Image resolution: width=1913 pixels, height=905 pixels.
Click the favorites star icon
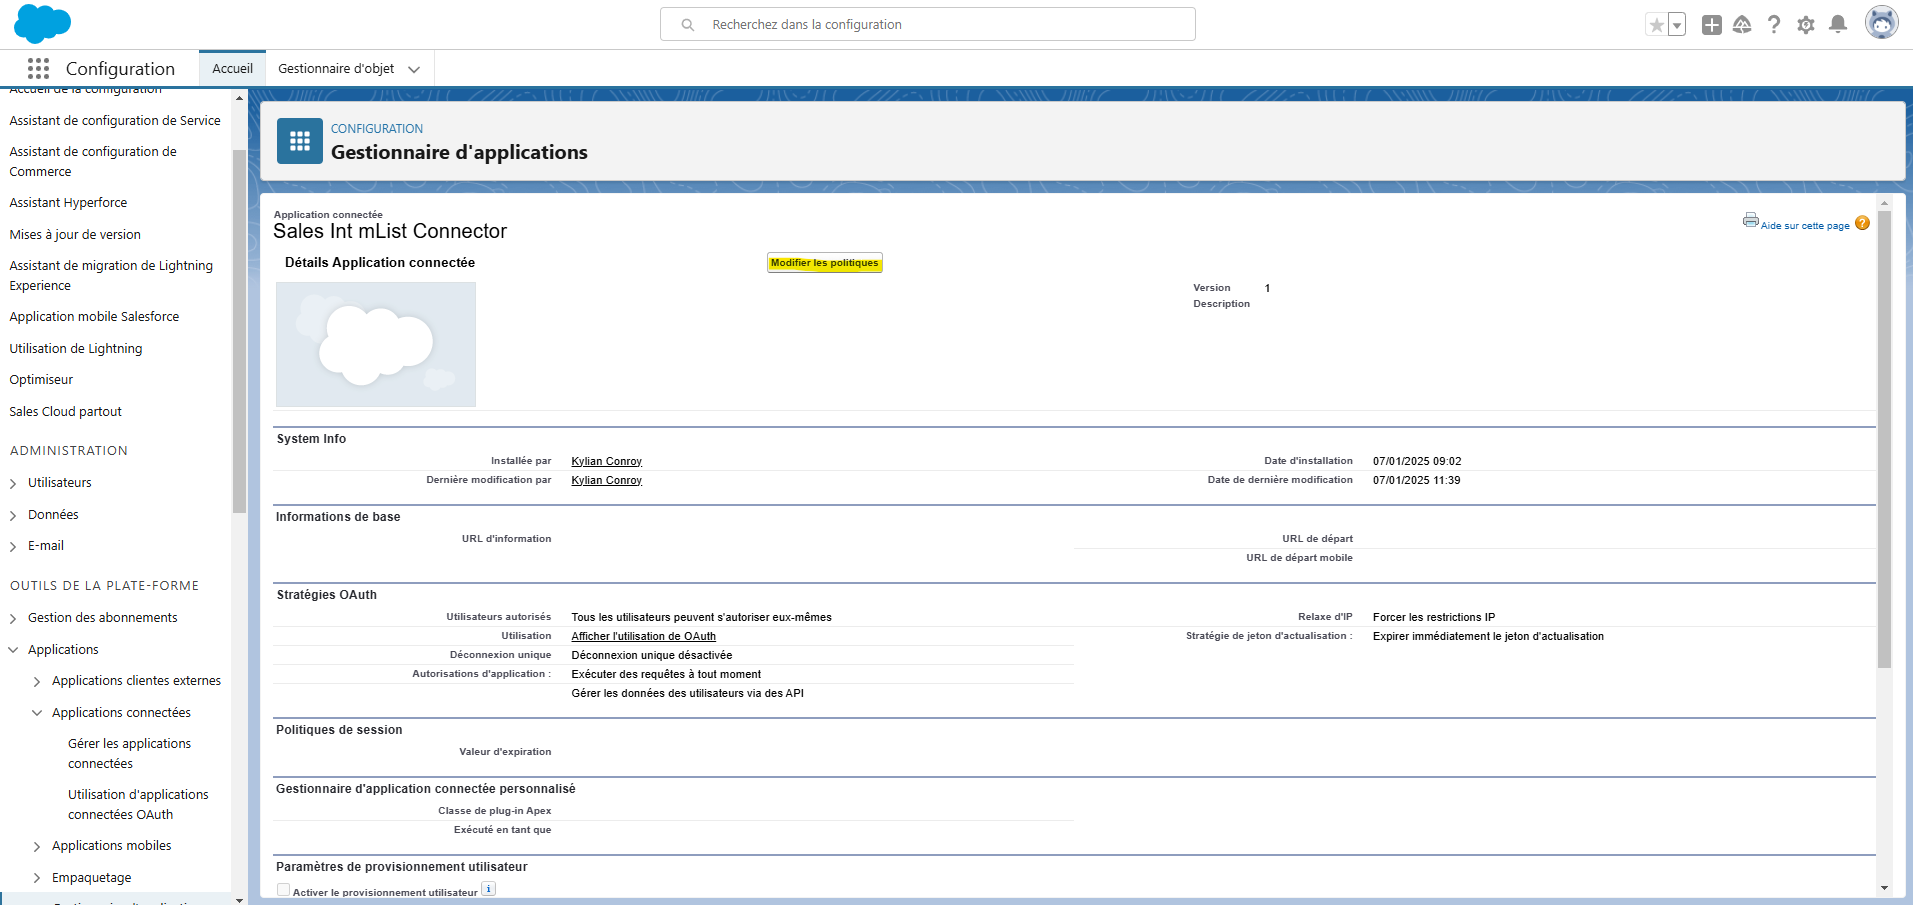1657,25
